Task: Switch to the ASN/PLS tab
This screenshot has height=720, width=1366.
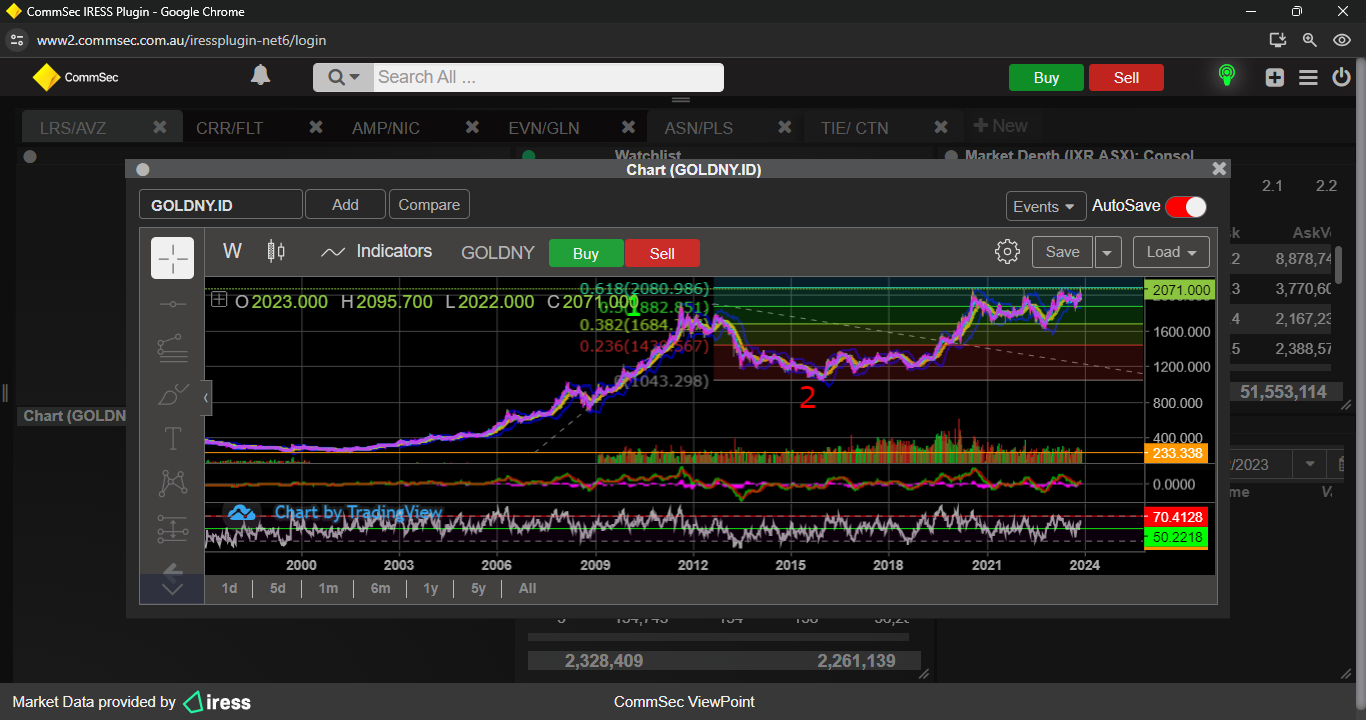Action: click(699, 128)
